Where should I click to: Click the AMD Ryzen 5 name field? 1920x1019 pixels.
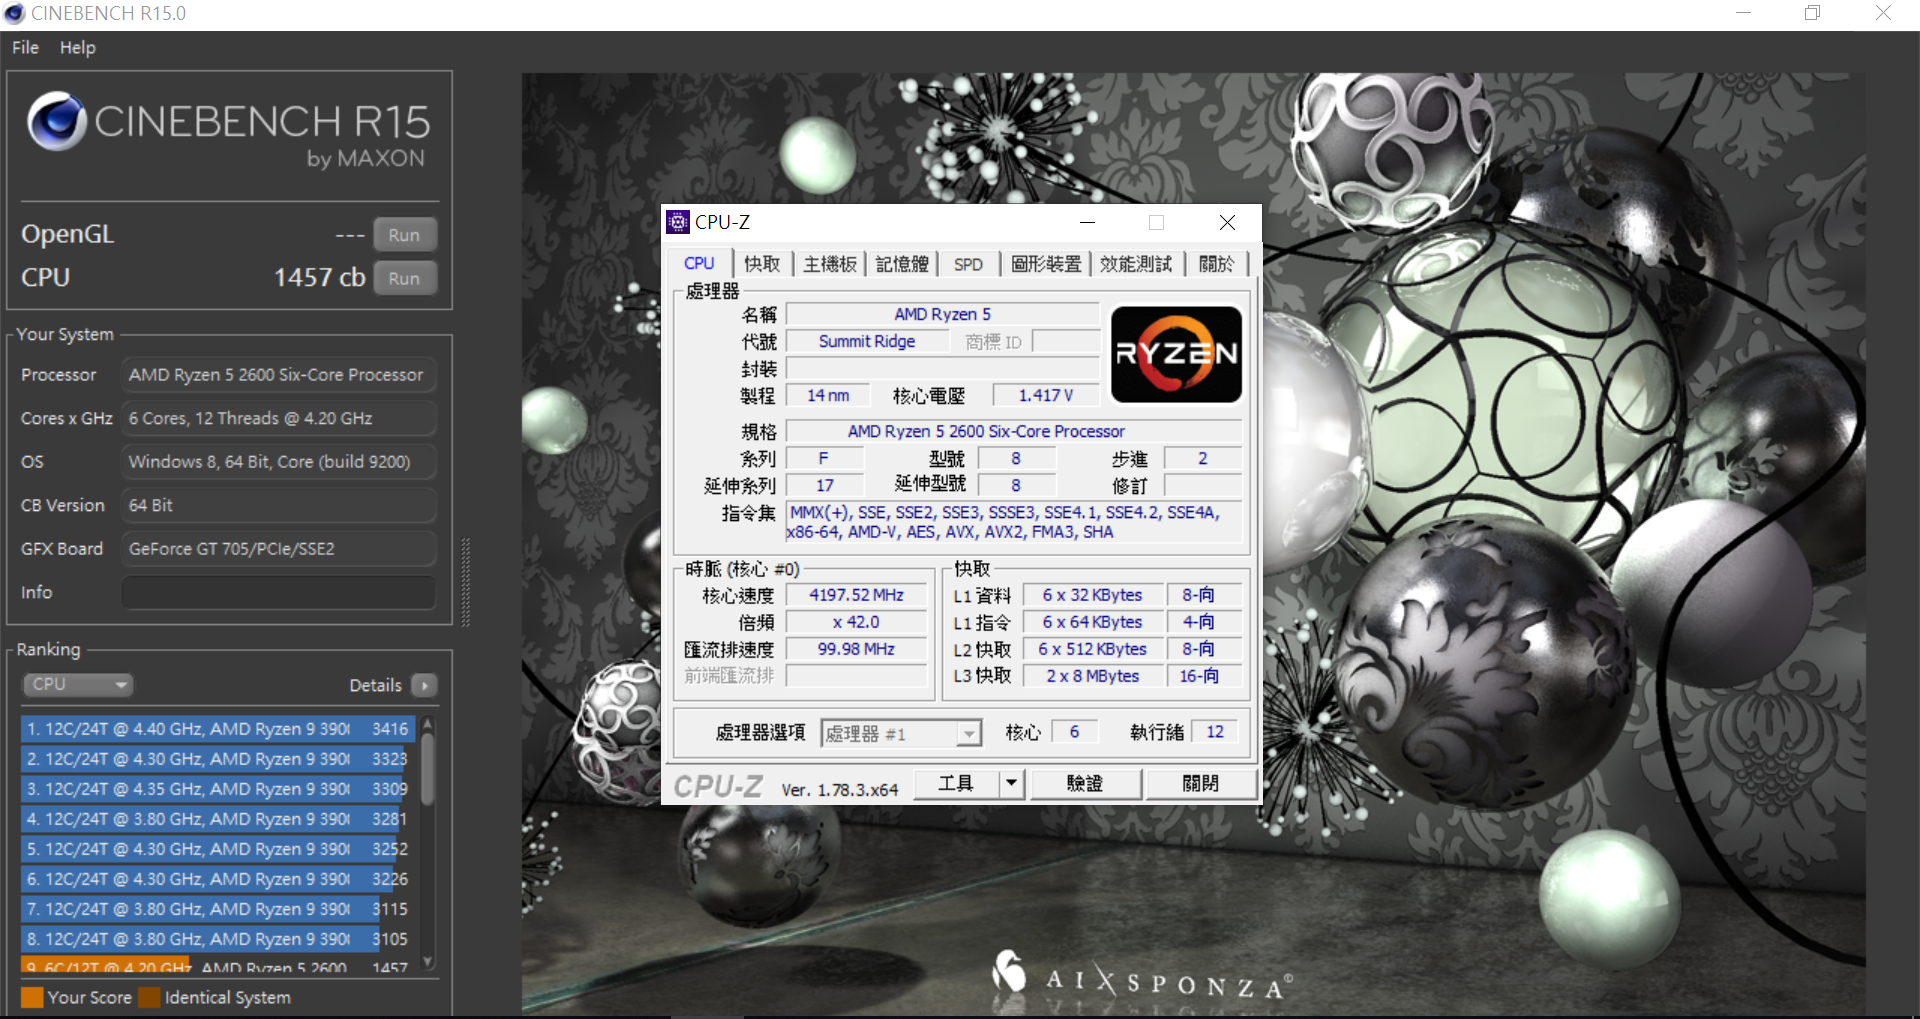tap(943, 314)
